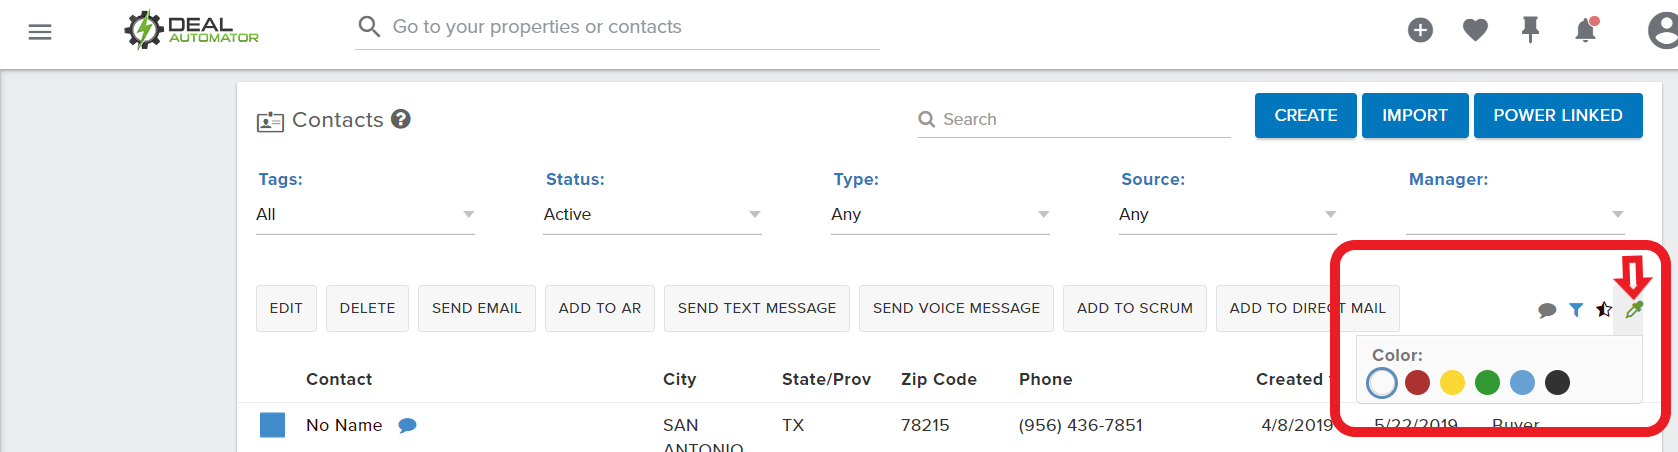The width and height of the screenshot is (1678, 452).
Task: Click the blue filter funnel icon
Action: [1576, 310]
